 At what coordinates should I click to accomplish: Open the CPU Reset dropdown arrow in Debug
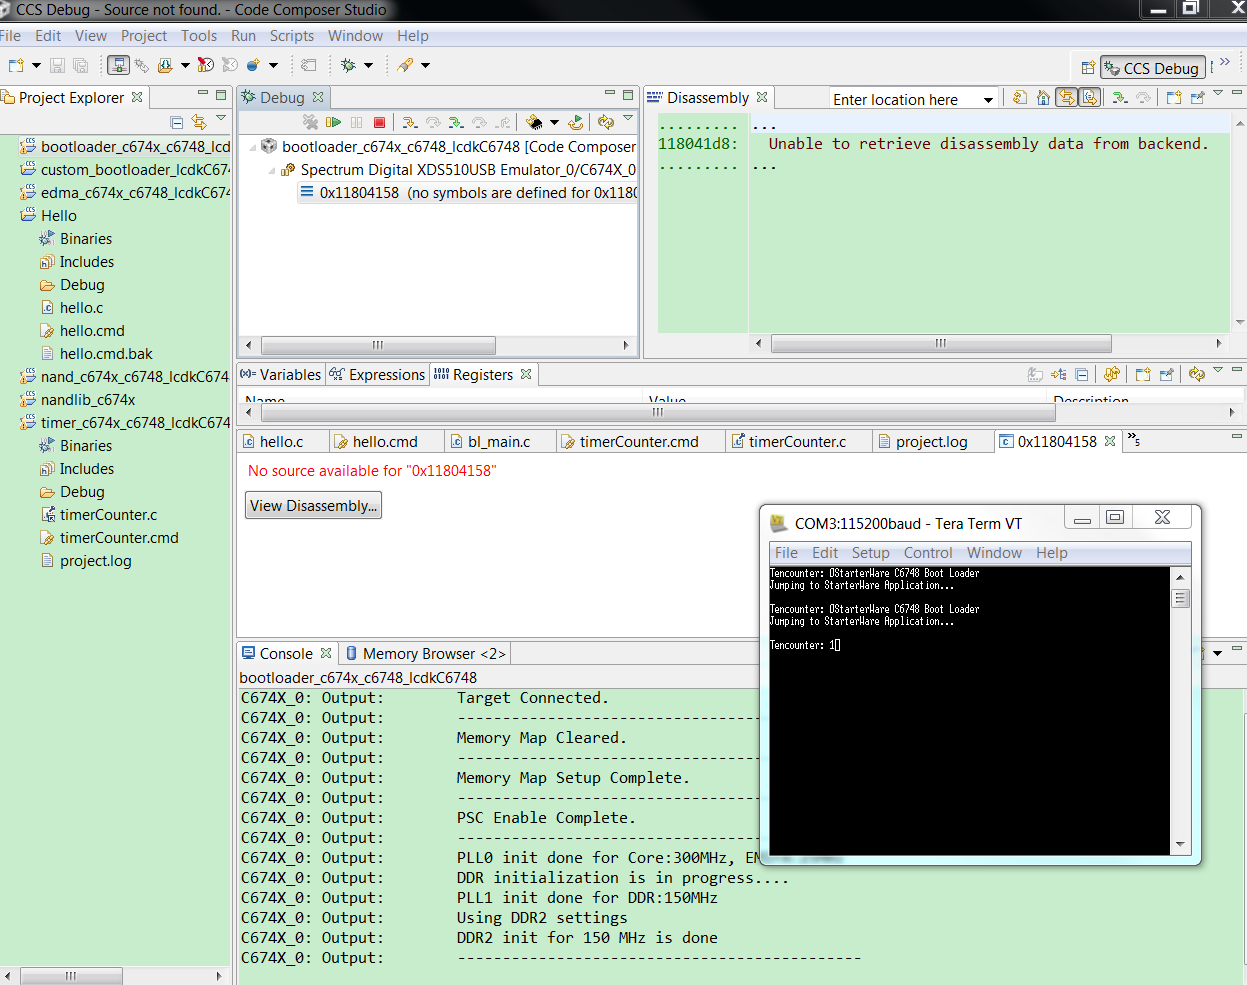pyautogui.click(x=554, y=122)
